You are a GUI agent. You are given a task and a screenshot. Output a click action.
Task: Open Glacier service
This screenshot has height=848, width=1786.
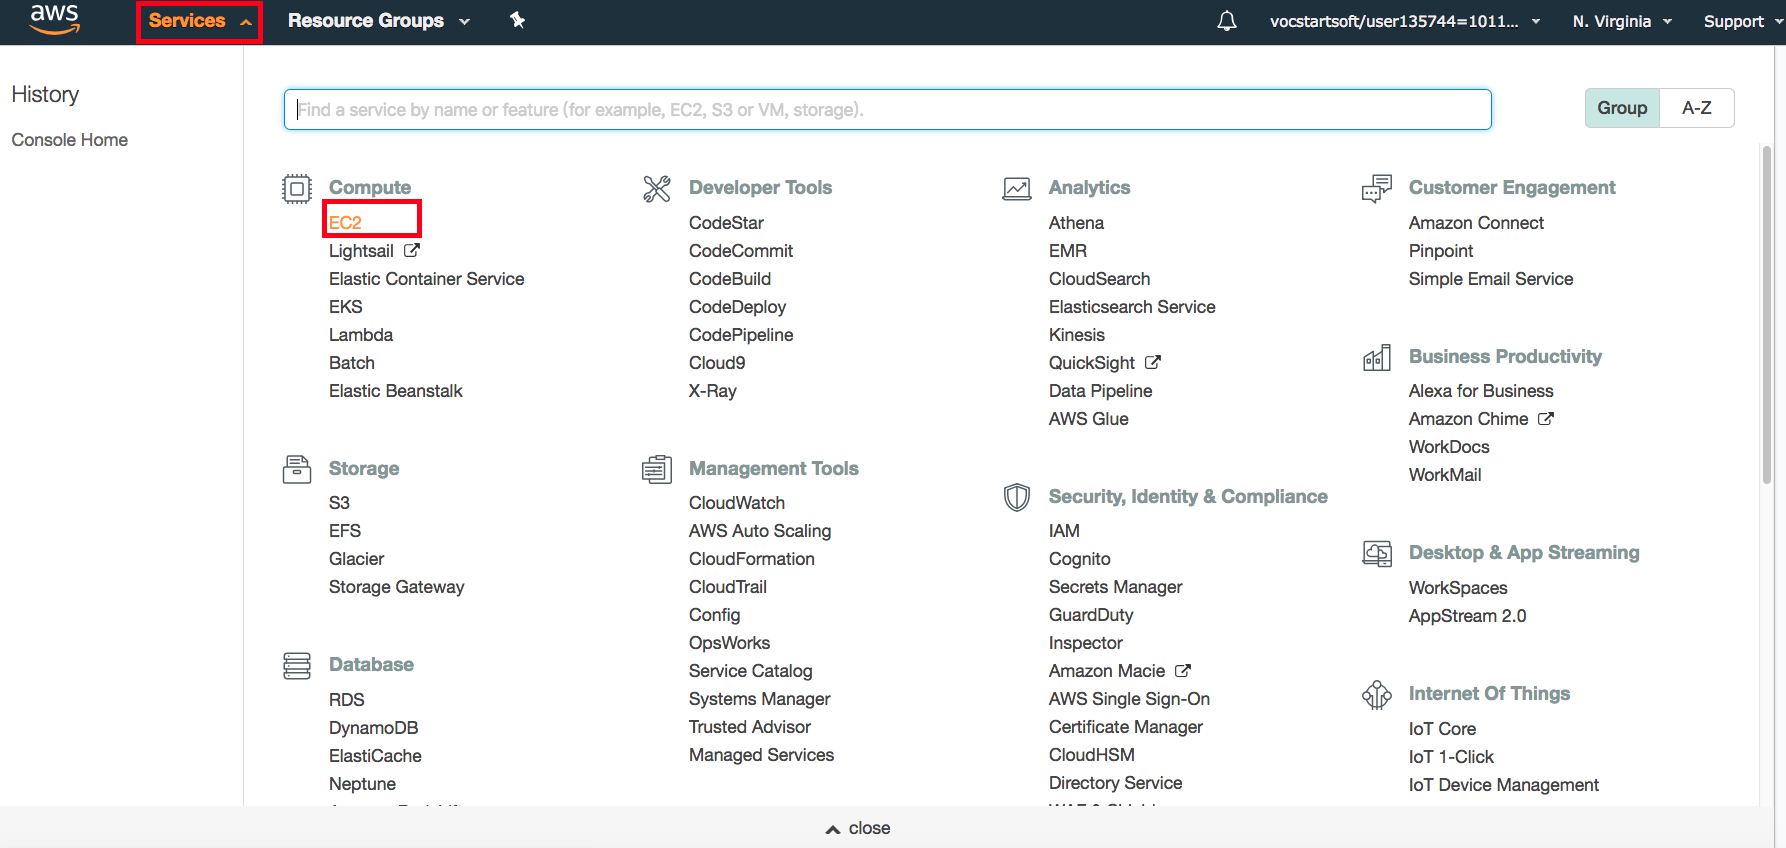click(357, 559)
